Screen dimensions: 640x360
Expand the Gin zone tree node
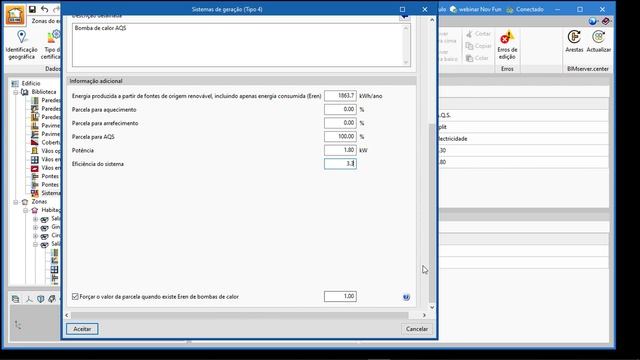coord(36,227)
